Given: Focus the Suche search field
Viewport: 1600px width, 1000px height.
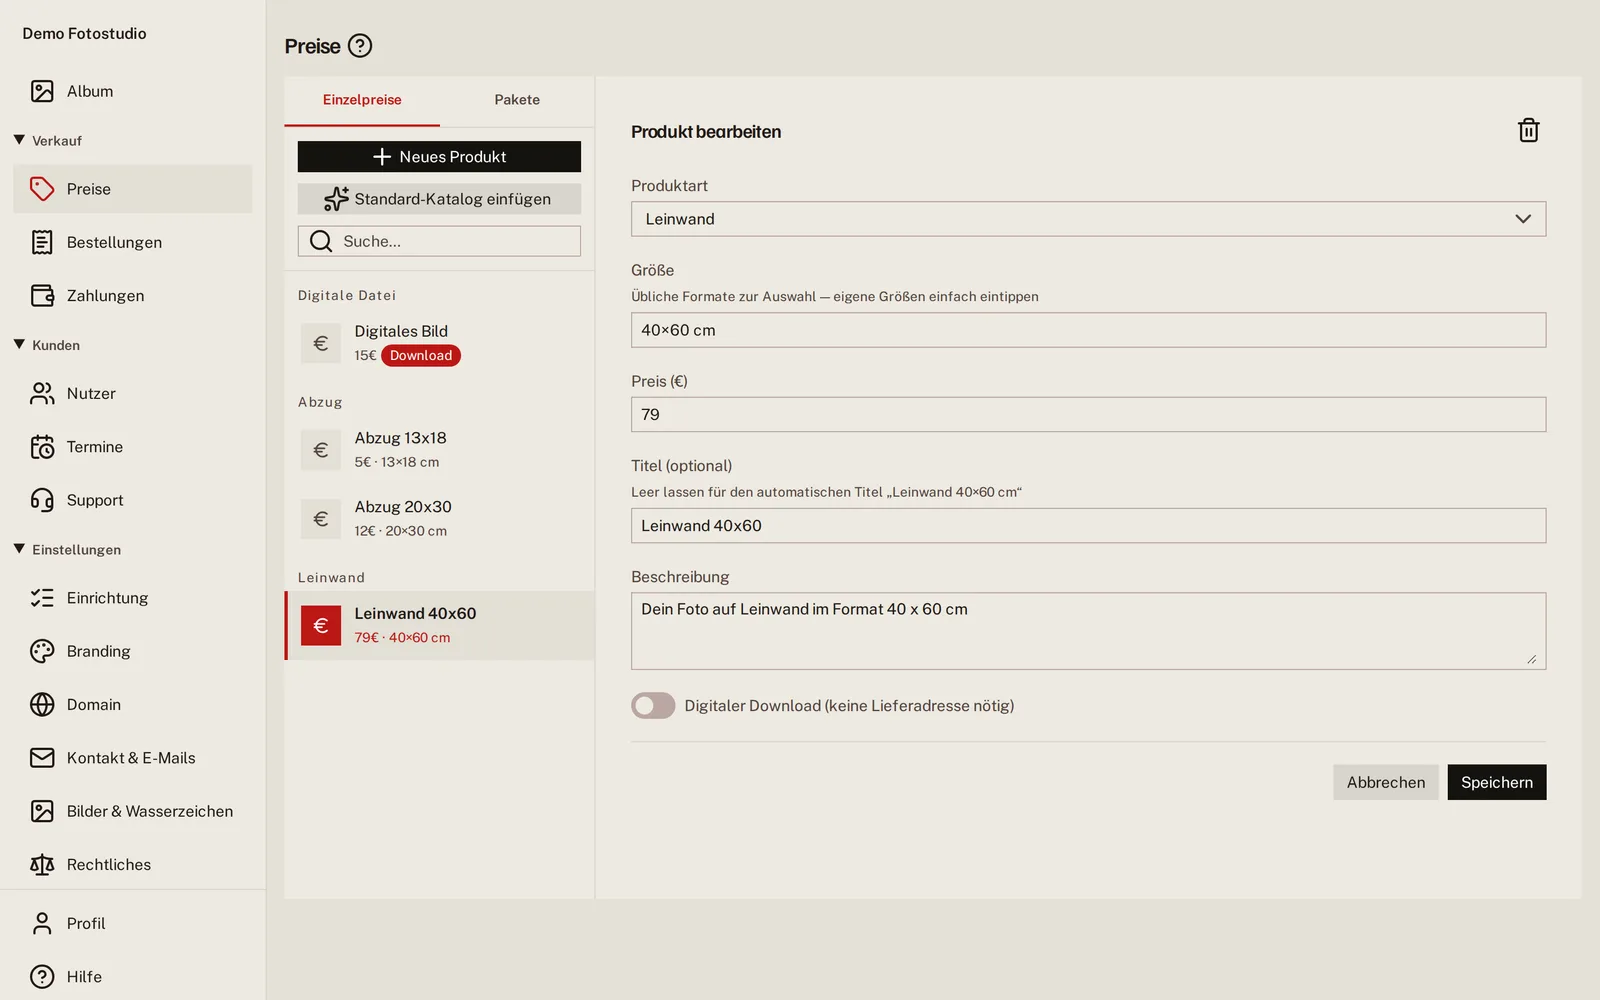Looking at the screenshot, I should [439, 241].
